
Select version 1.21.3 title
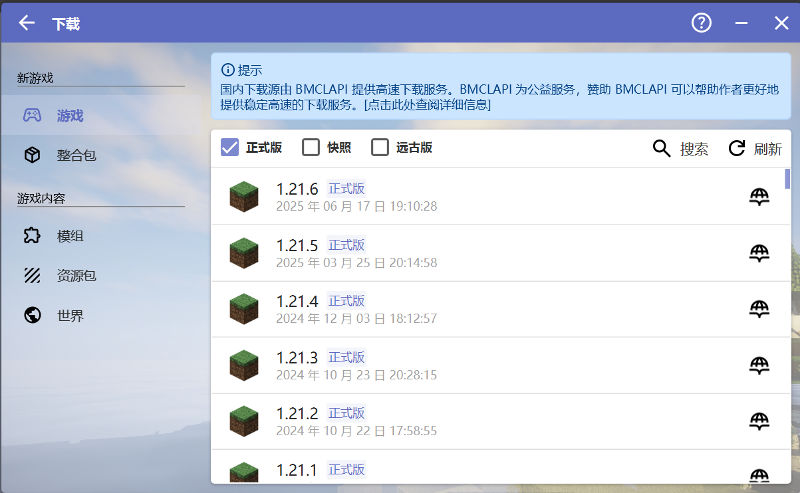coord(297,358)
